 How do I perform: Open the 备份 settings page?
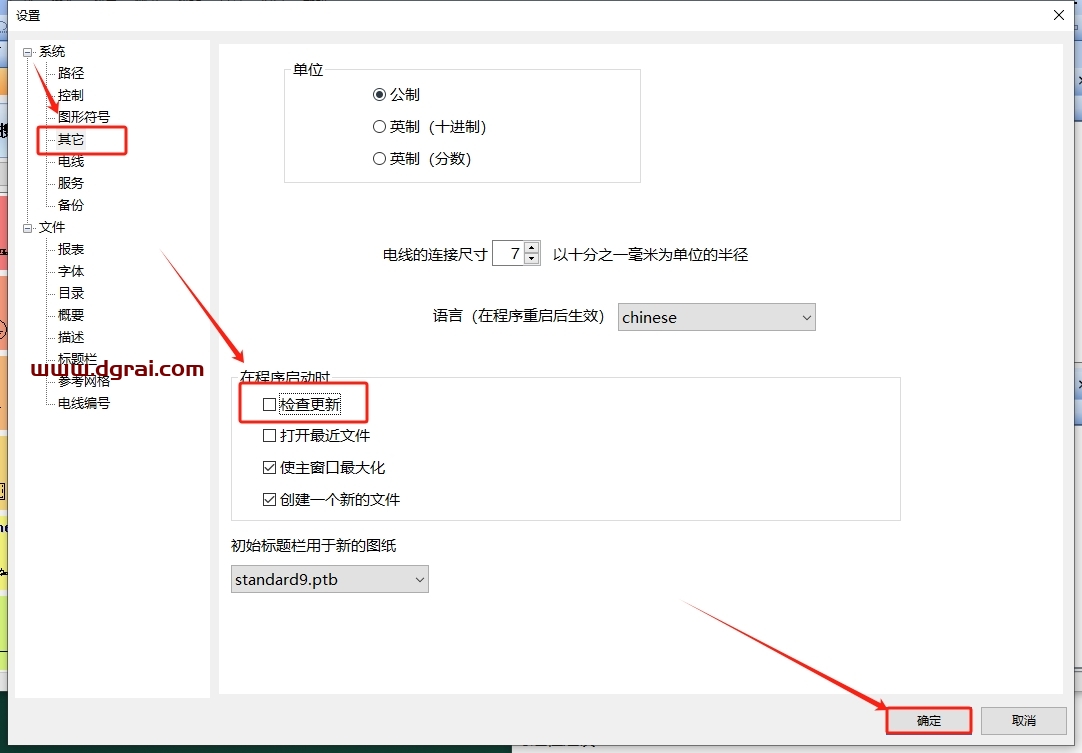point(68,205)
